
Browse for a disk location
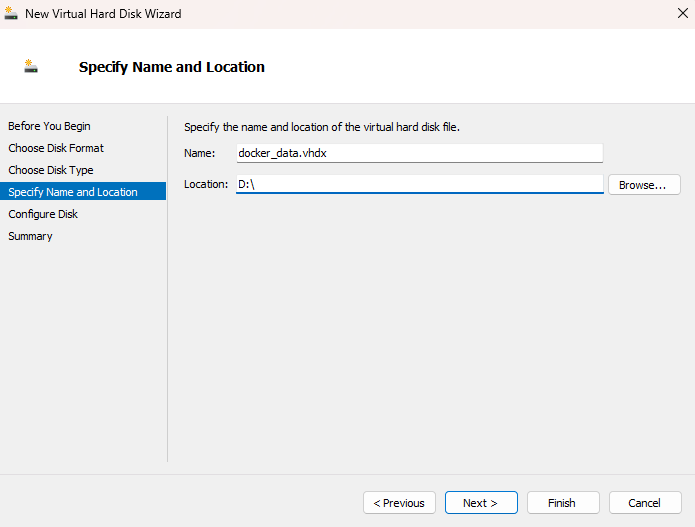644,185
